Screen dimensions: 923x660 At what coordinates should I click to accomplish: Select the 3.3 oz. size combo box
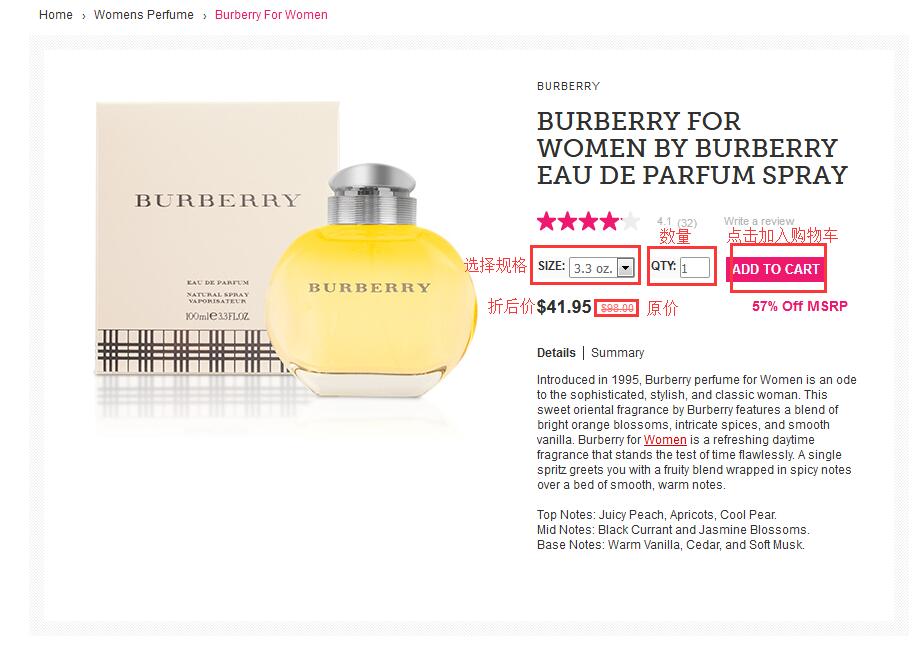click(x=602, y=268)
